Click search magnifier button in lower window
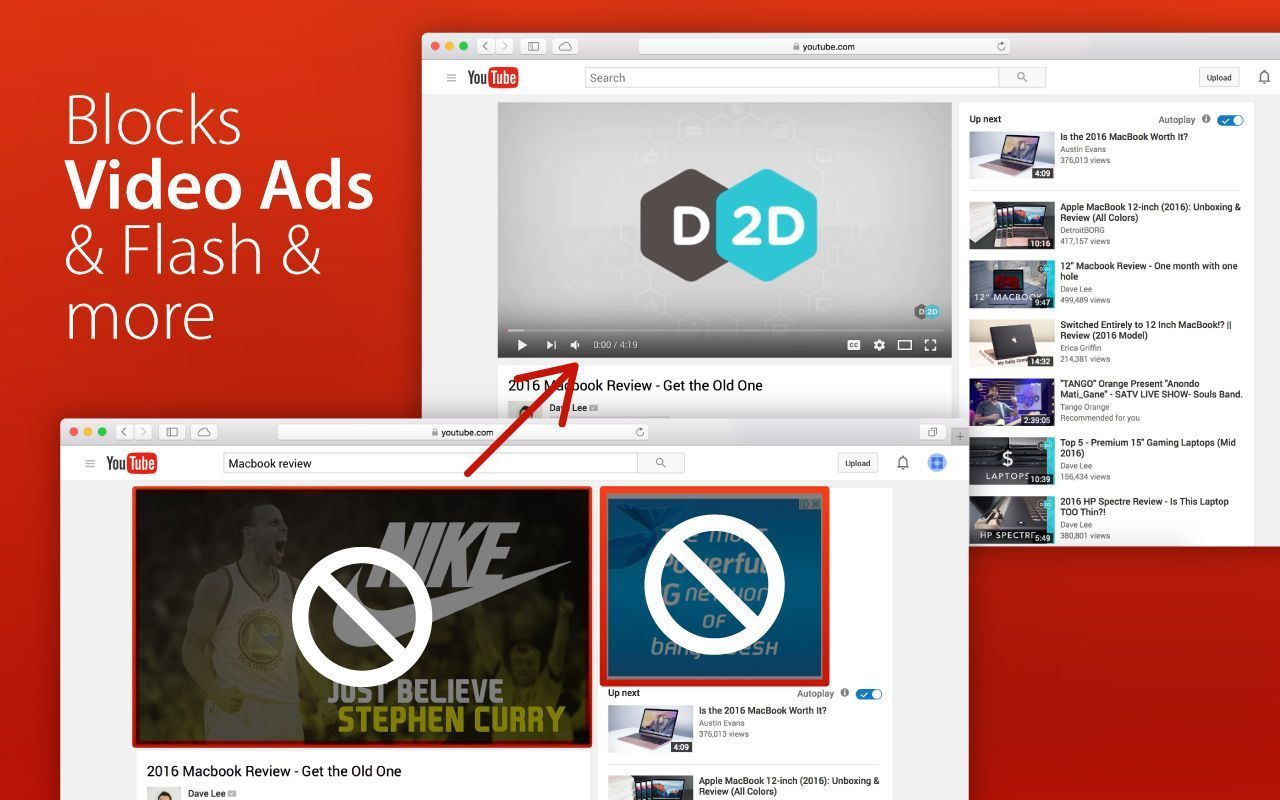Screen dimensions: 1280x800 click(661, 463)
